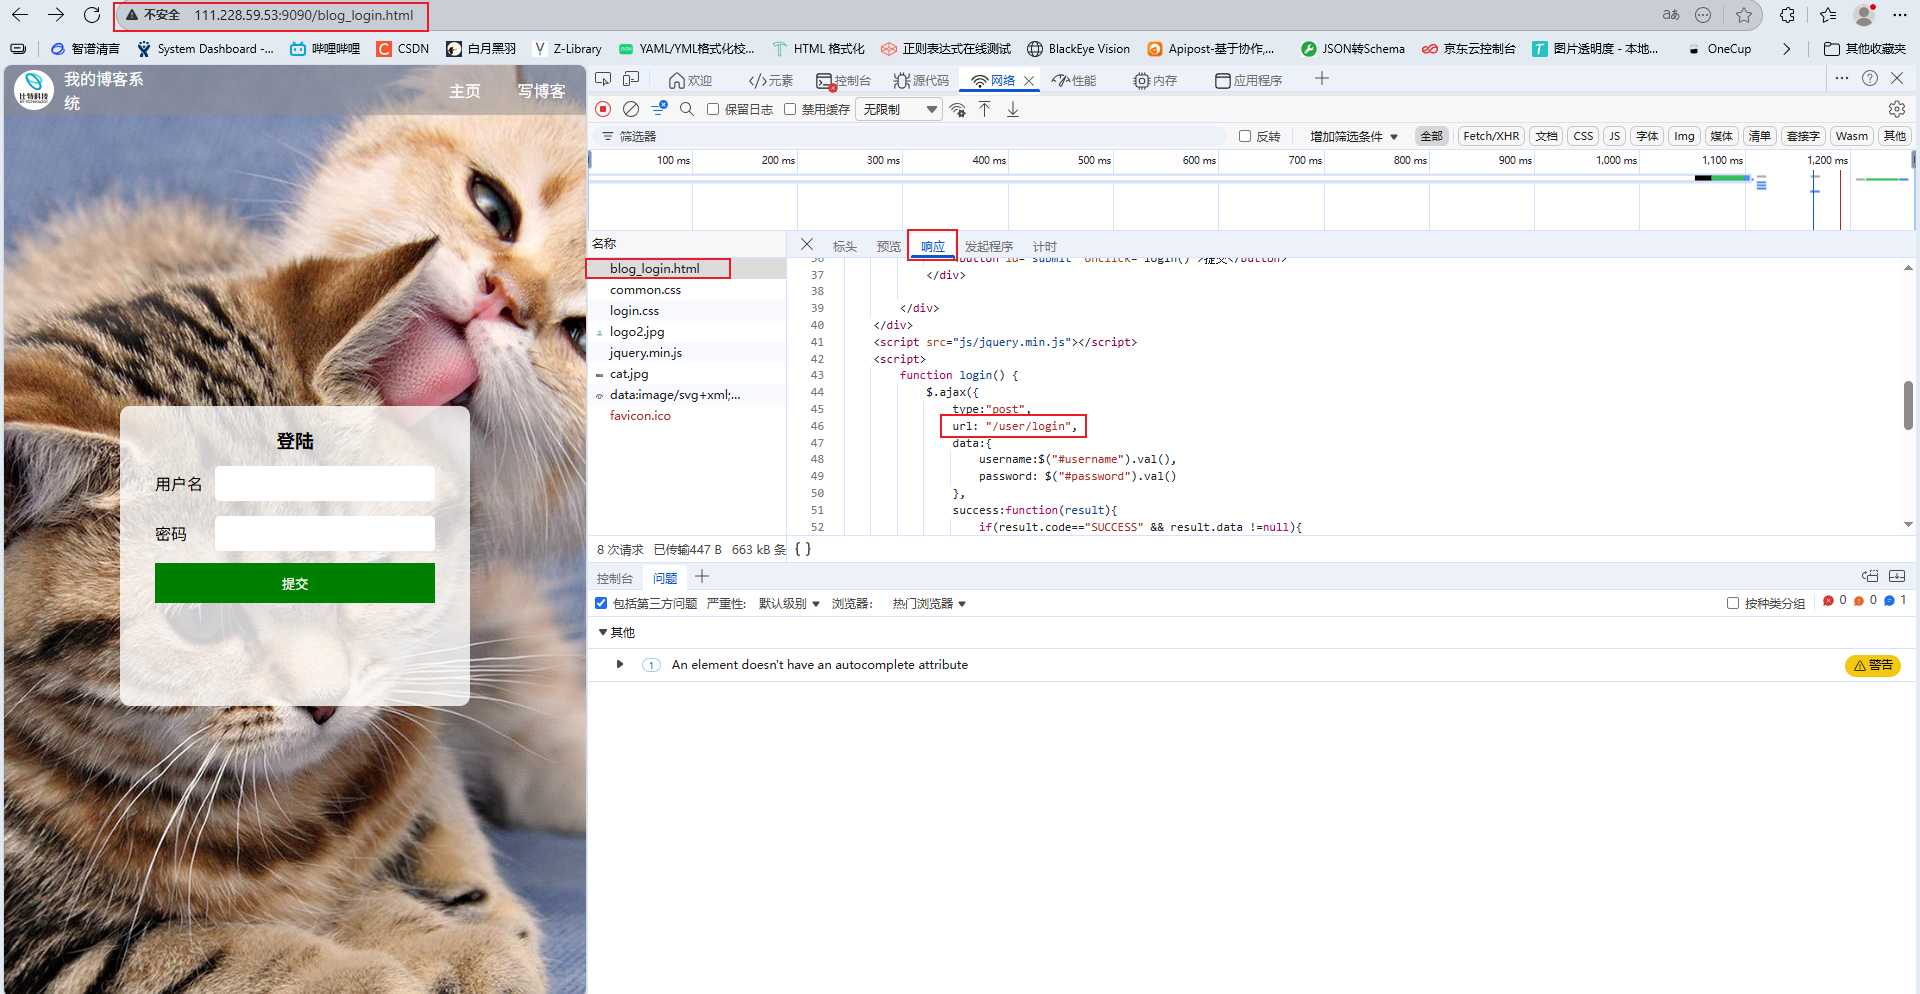The height and width of the screenshot is (994, 1920).
Task: Click the import HAR upload arrow
Action: (x=985, y=109)
